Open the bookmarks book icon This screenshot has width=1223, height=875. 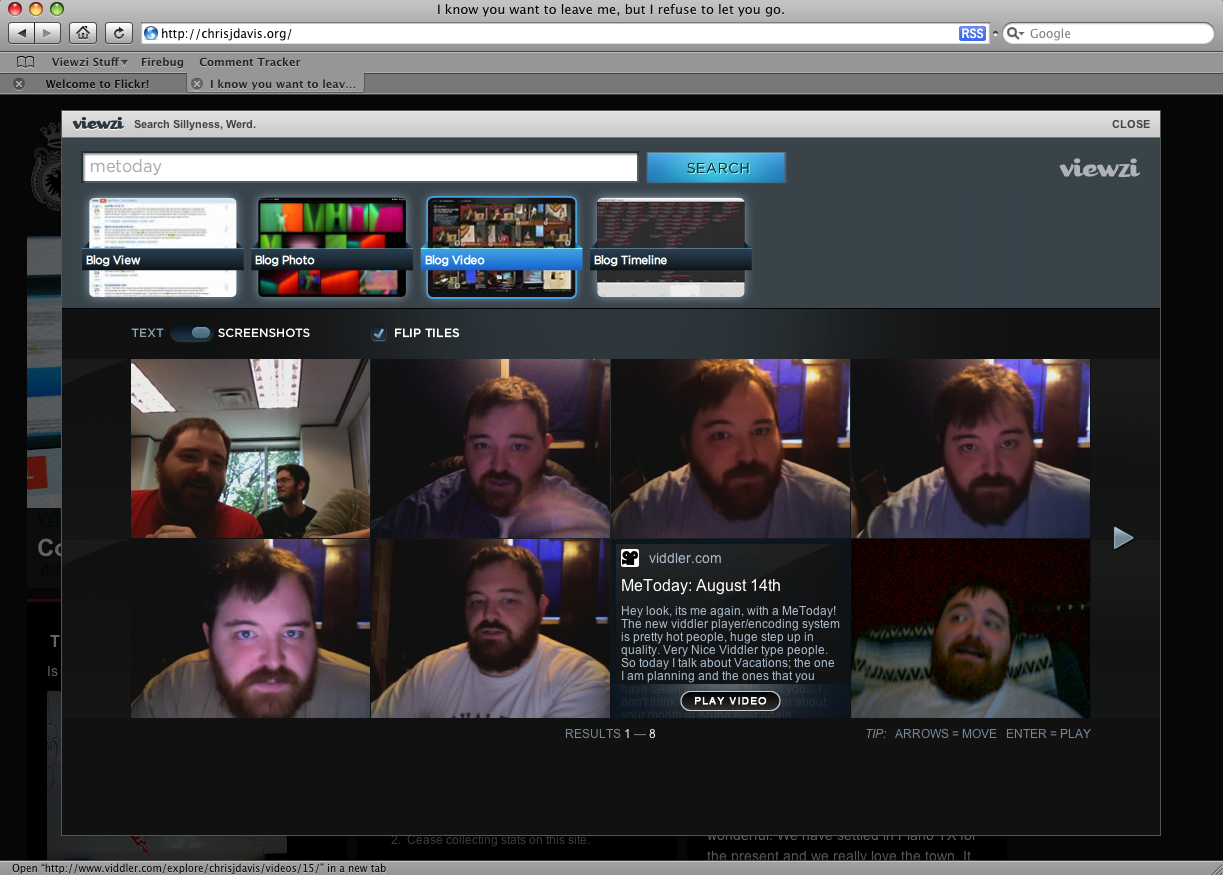[26, 62]
